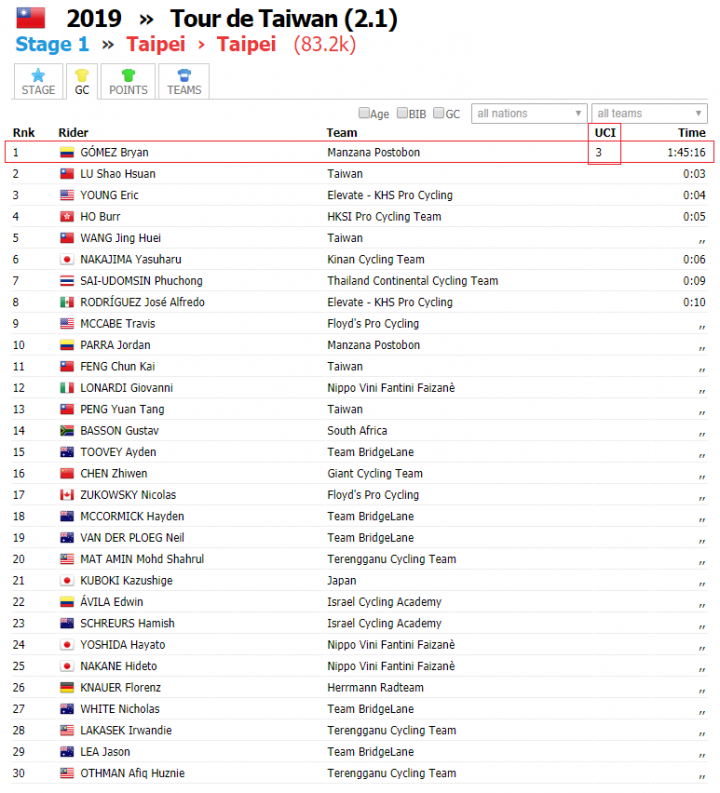This screenshot has width=720, height=793.
Task: Enable the Age checkbox
Action: pos(364,113)
